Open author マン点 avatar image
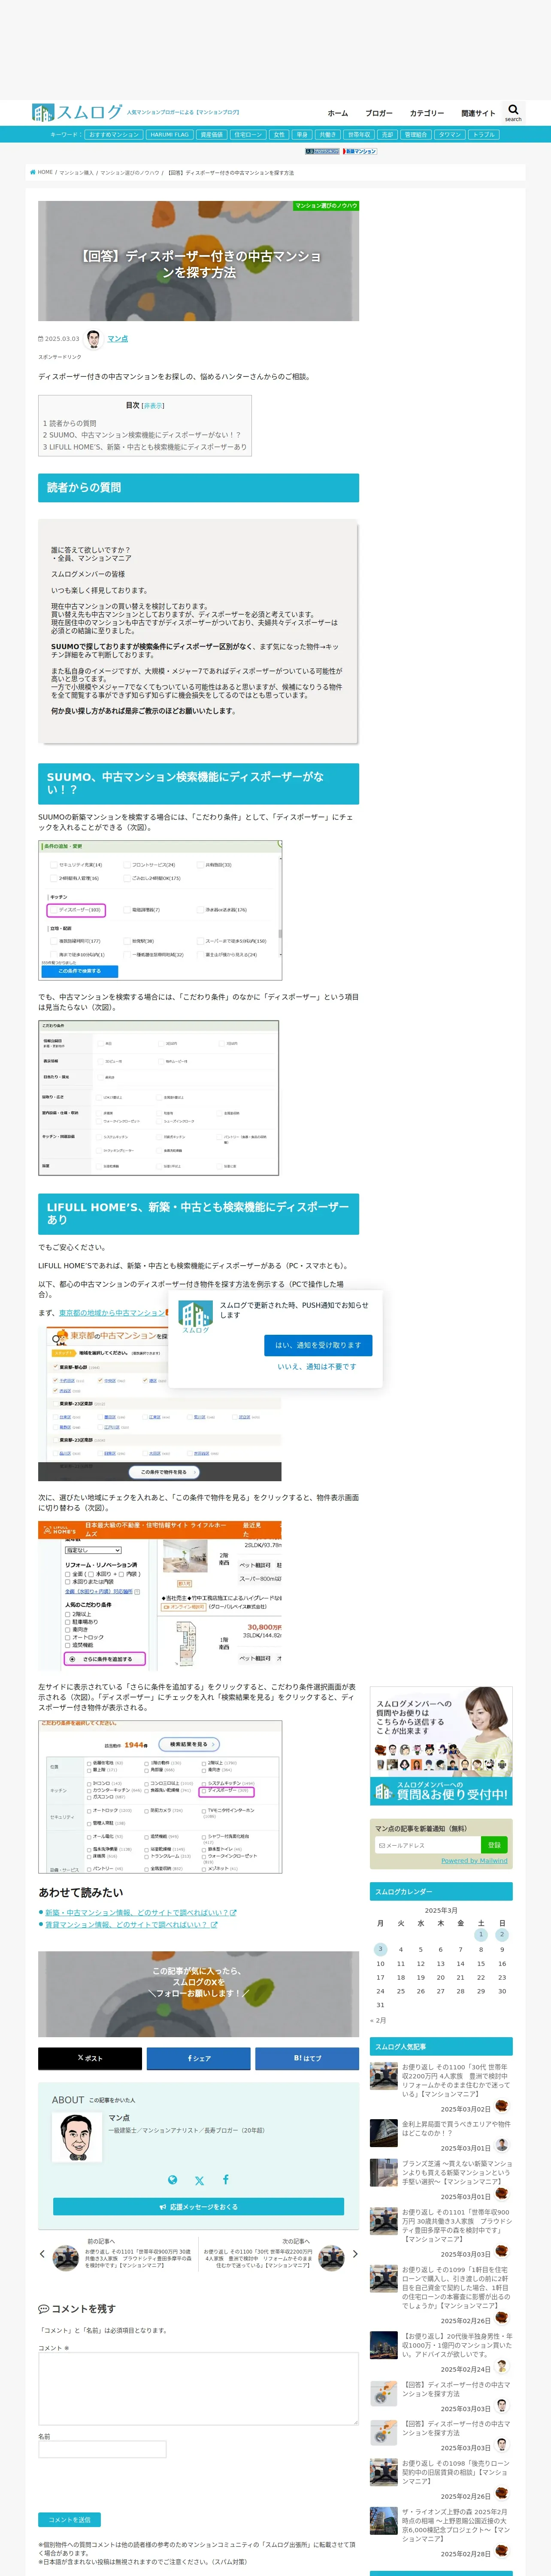 click(94, 339)
